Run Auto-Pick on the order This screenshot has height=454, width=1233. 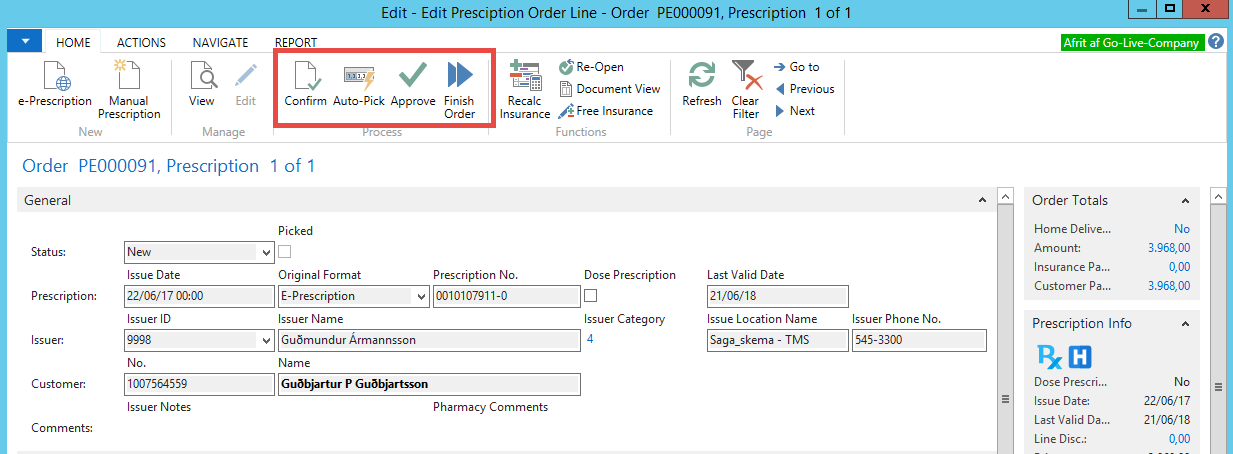(358, 77)
